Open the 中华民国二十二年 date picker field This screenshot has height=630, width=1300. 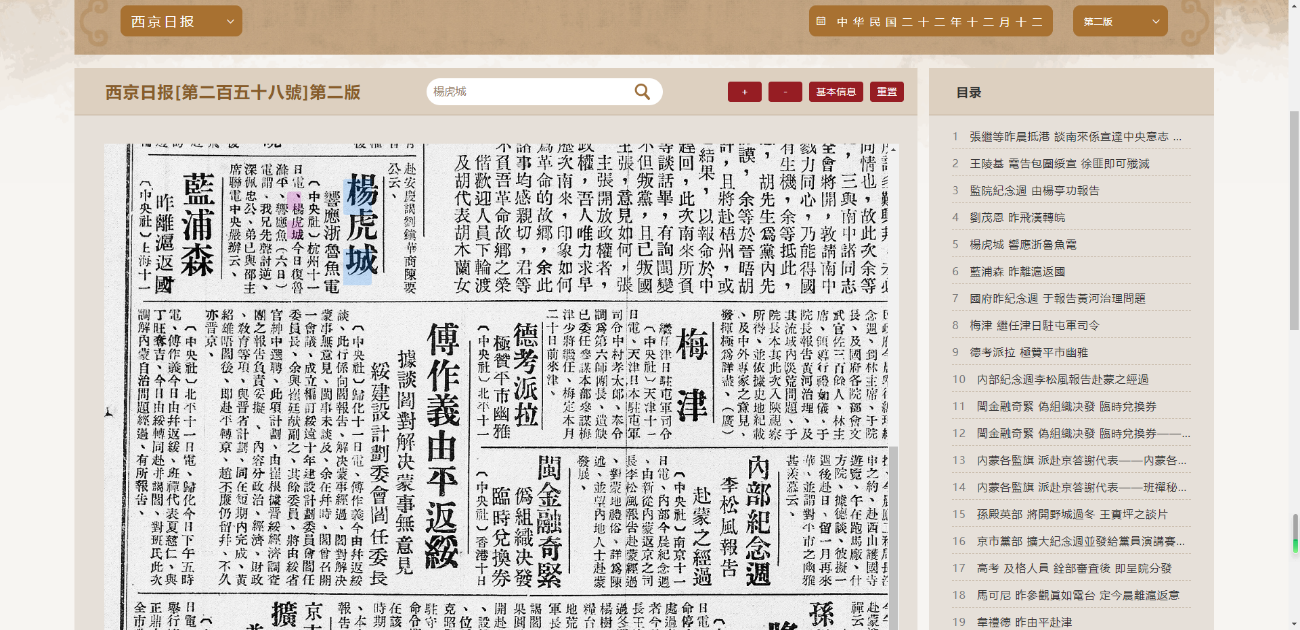coord(931,21)
